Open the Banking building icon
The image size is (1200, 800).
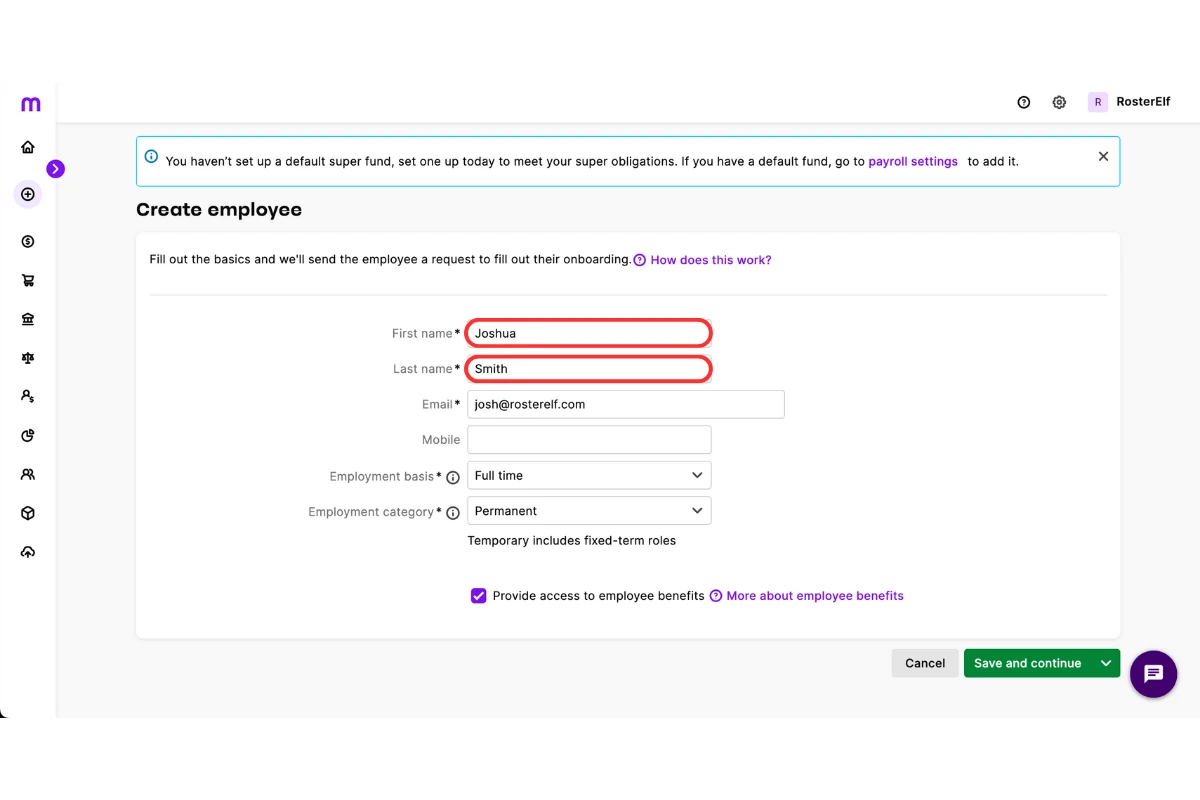28,319
